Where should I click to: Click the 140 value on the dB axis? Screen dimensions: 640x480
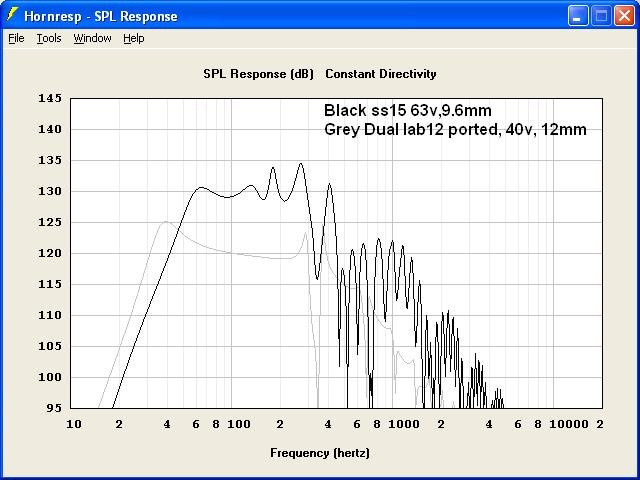50,129
